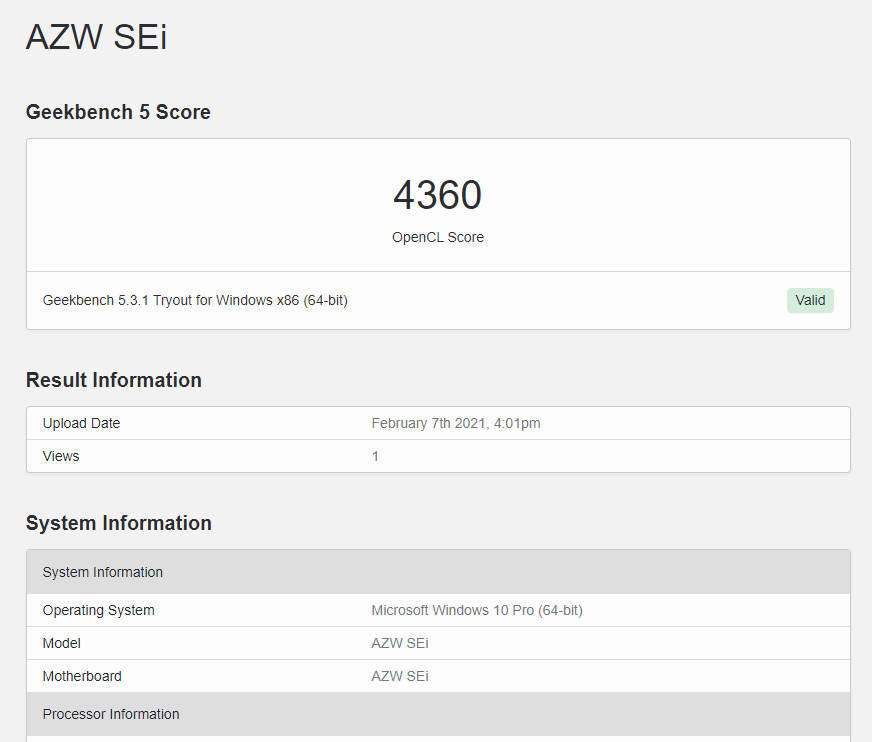Viewport: 872px width, 742px height.
Task: Click the gray System Information table header
Action: [x=438, y=572]
